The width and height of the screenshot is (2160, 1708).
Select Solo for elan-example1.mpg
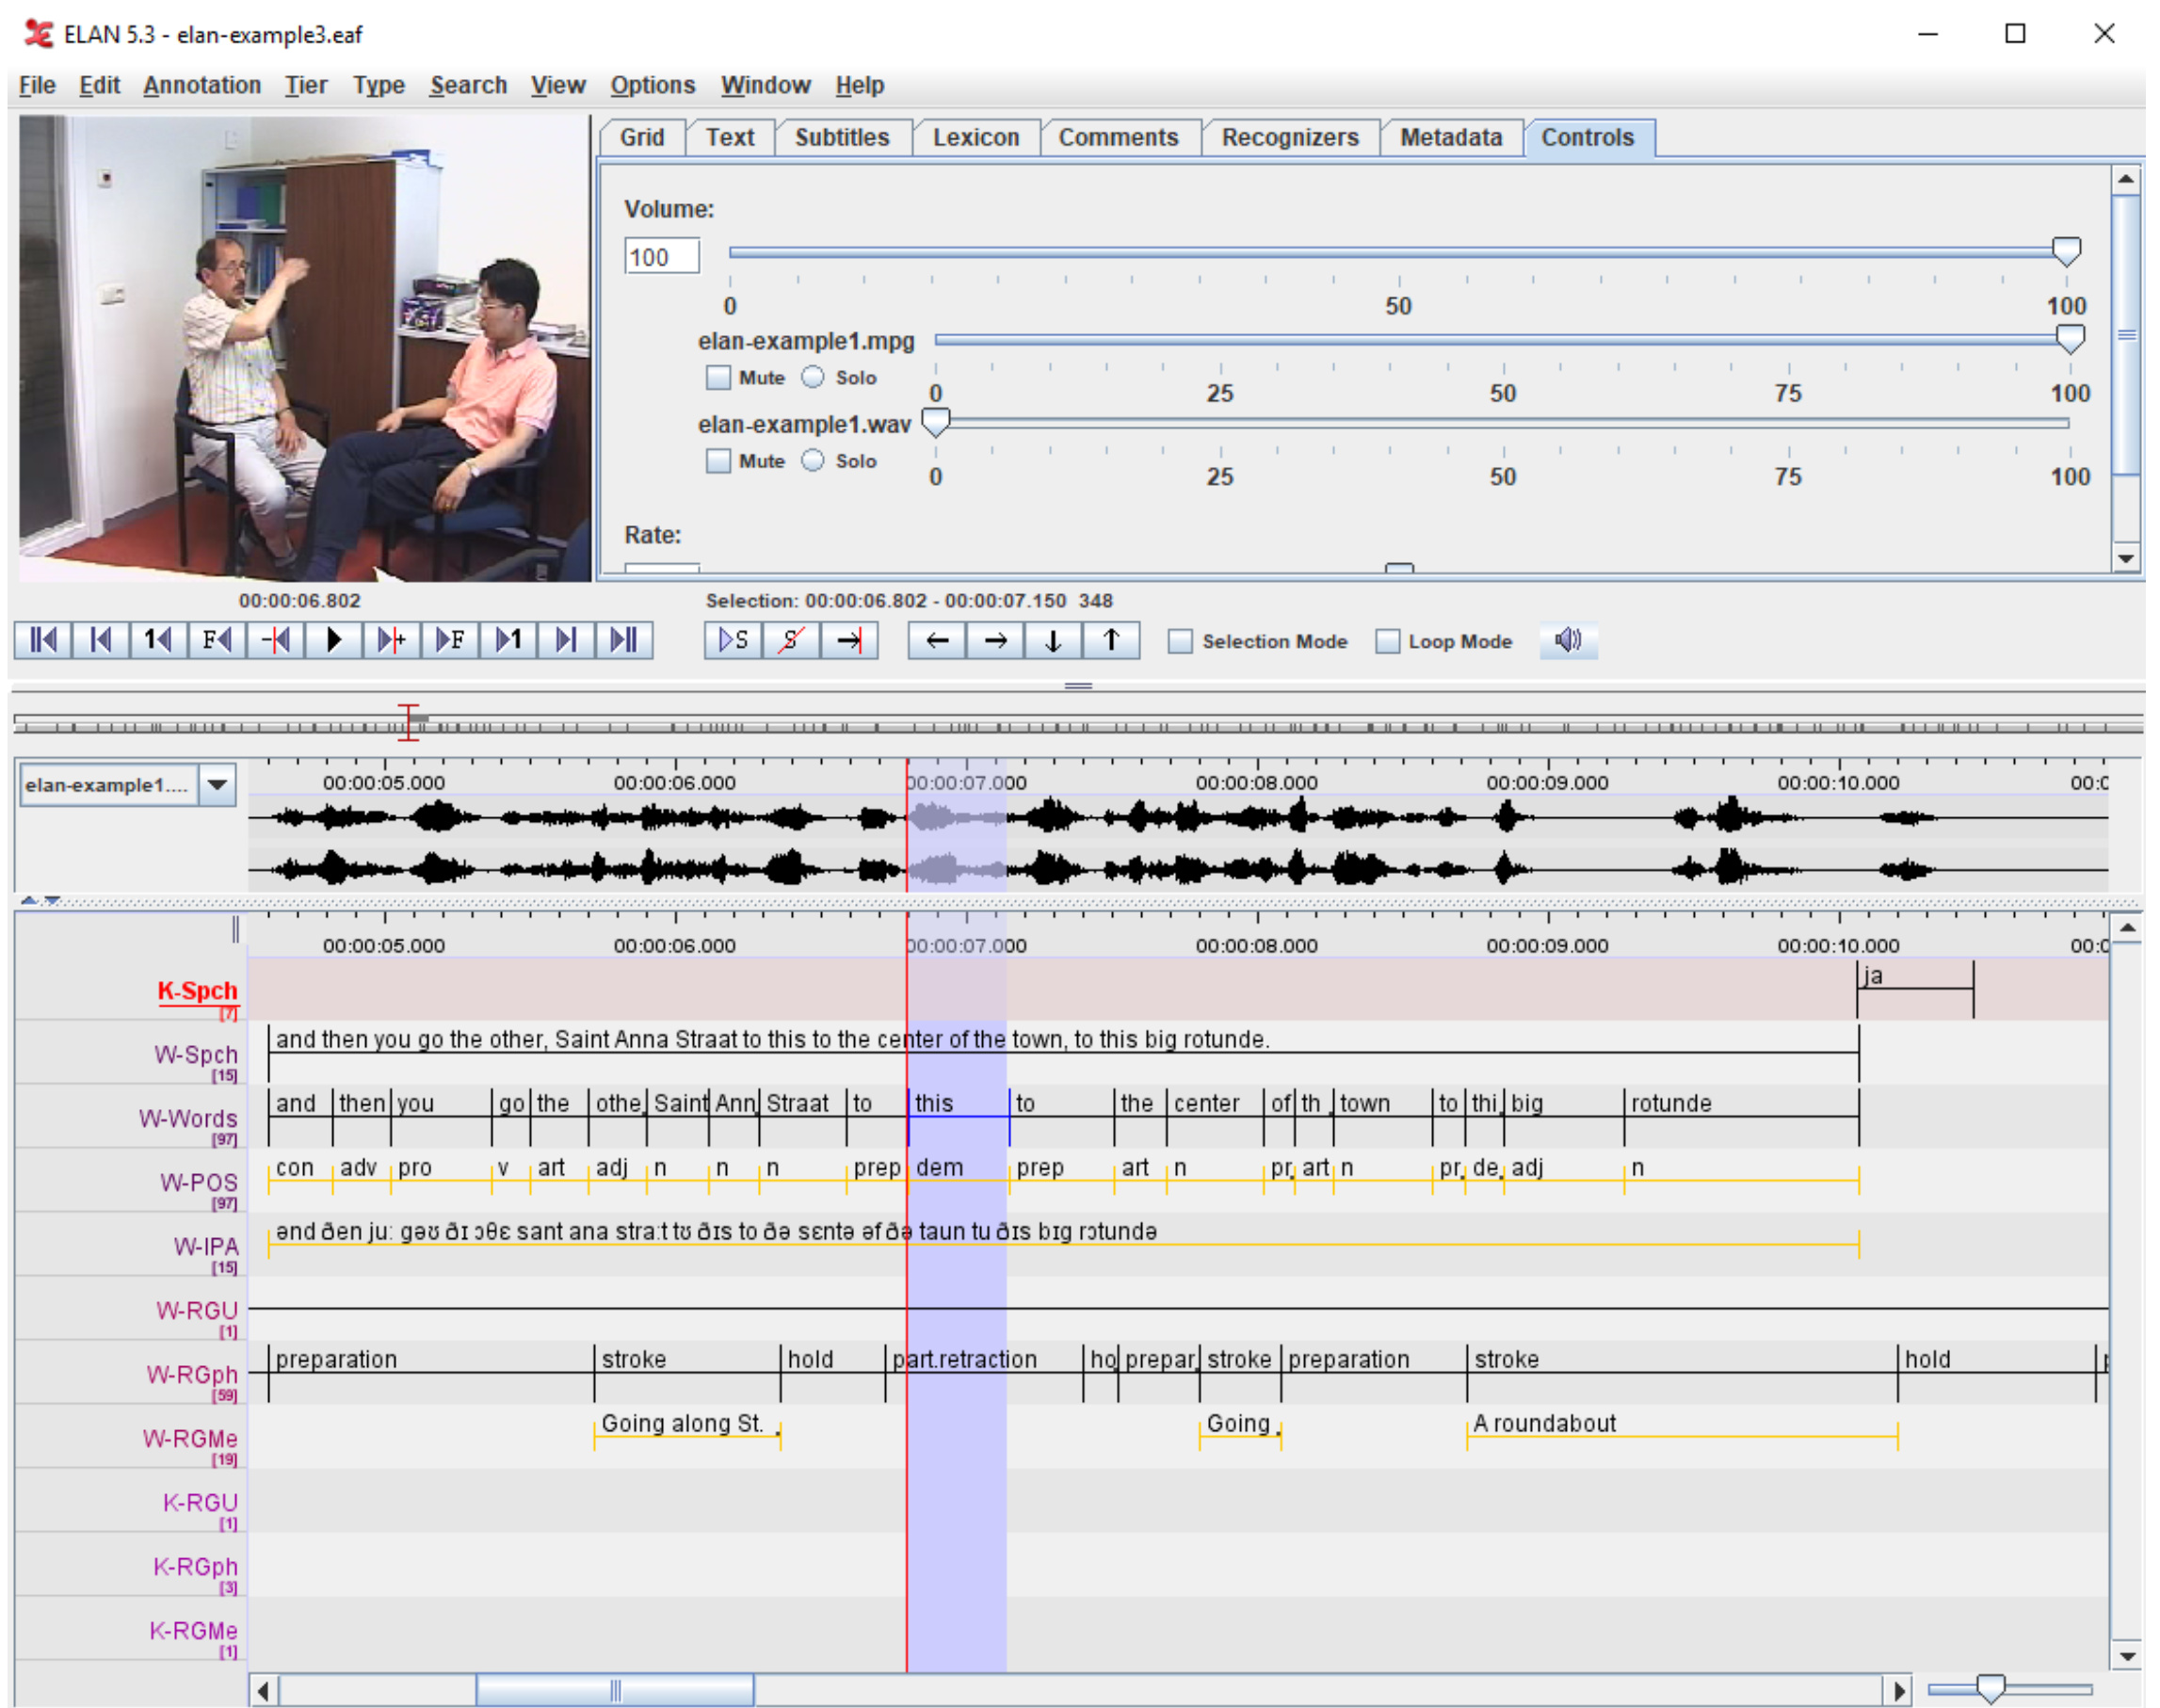click(813, 377)
